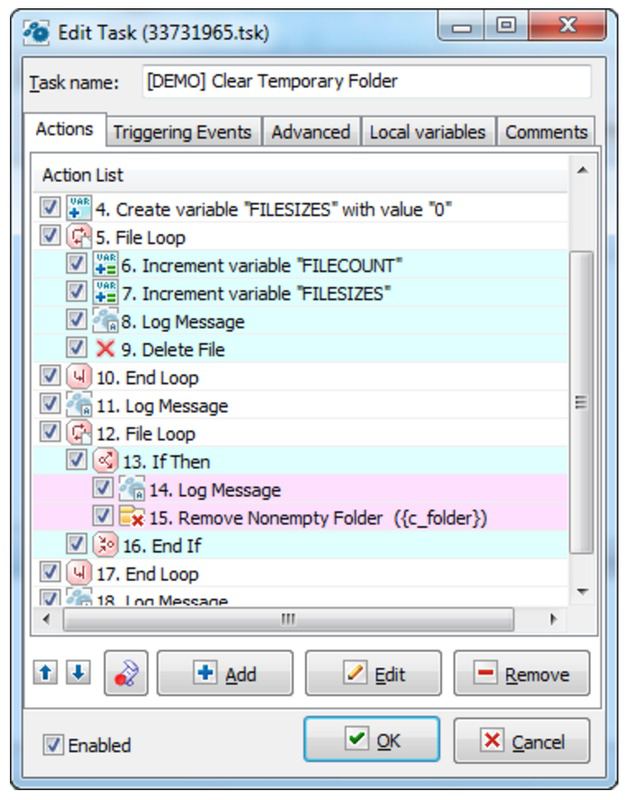Image resolution: width=630 pixels, height=800 pixels.
Task: Toggle checkbox for 16. End If
Action: [x=77, y=545]
